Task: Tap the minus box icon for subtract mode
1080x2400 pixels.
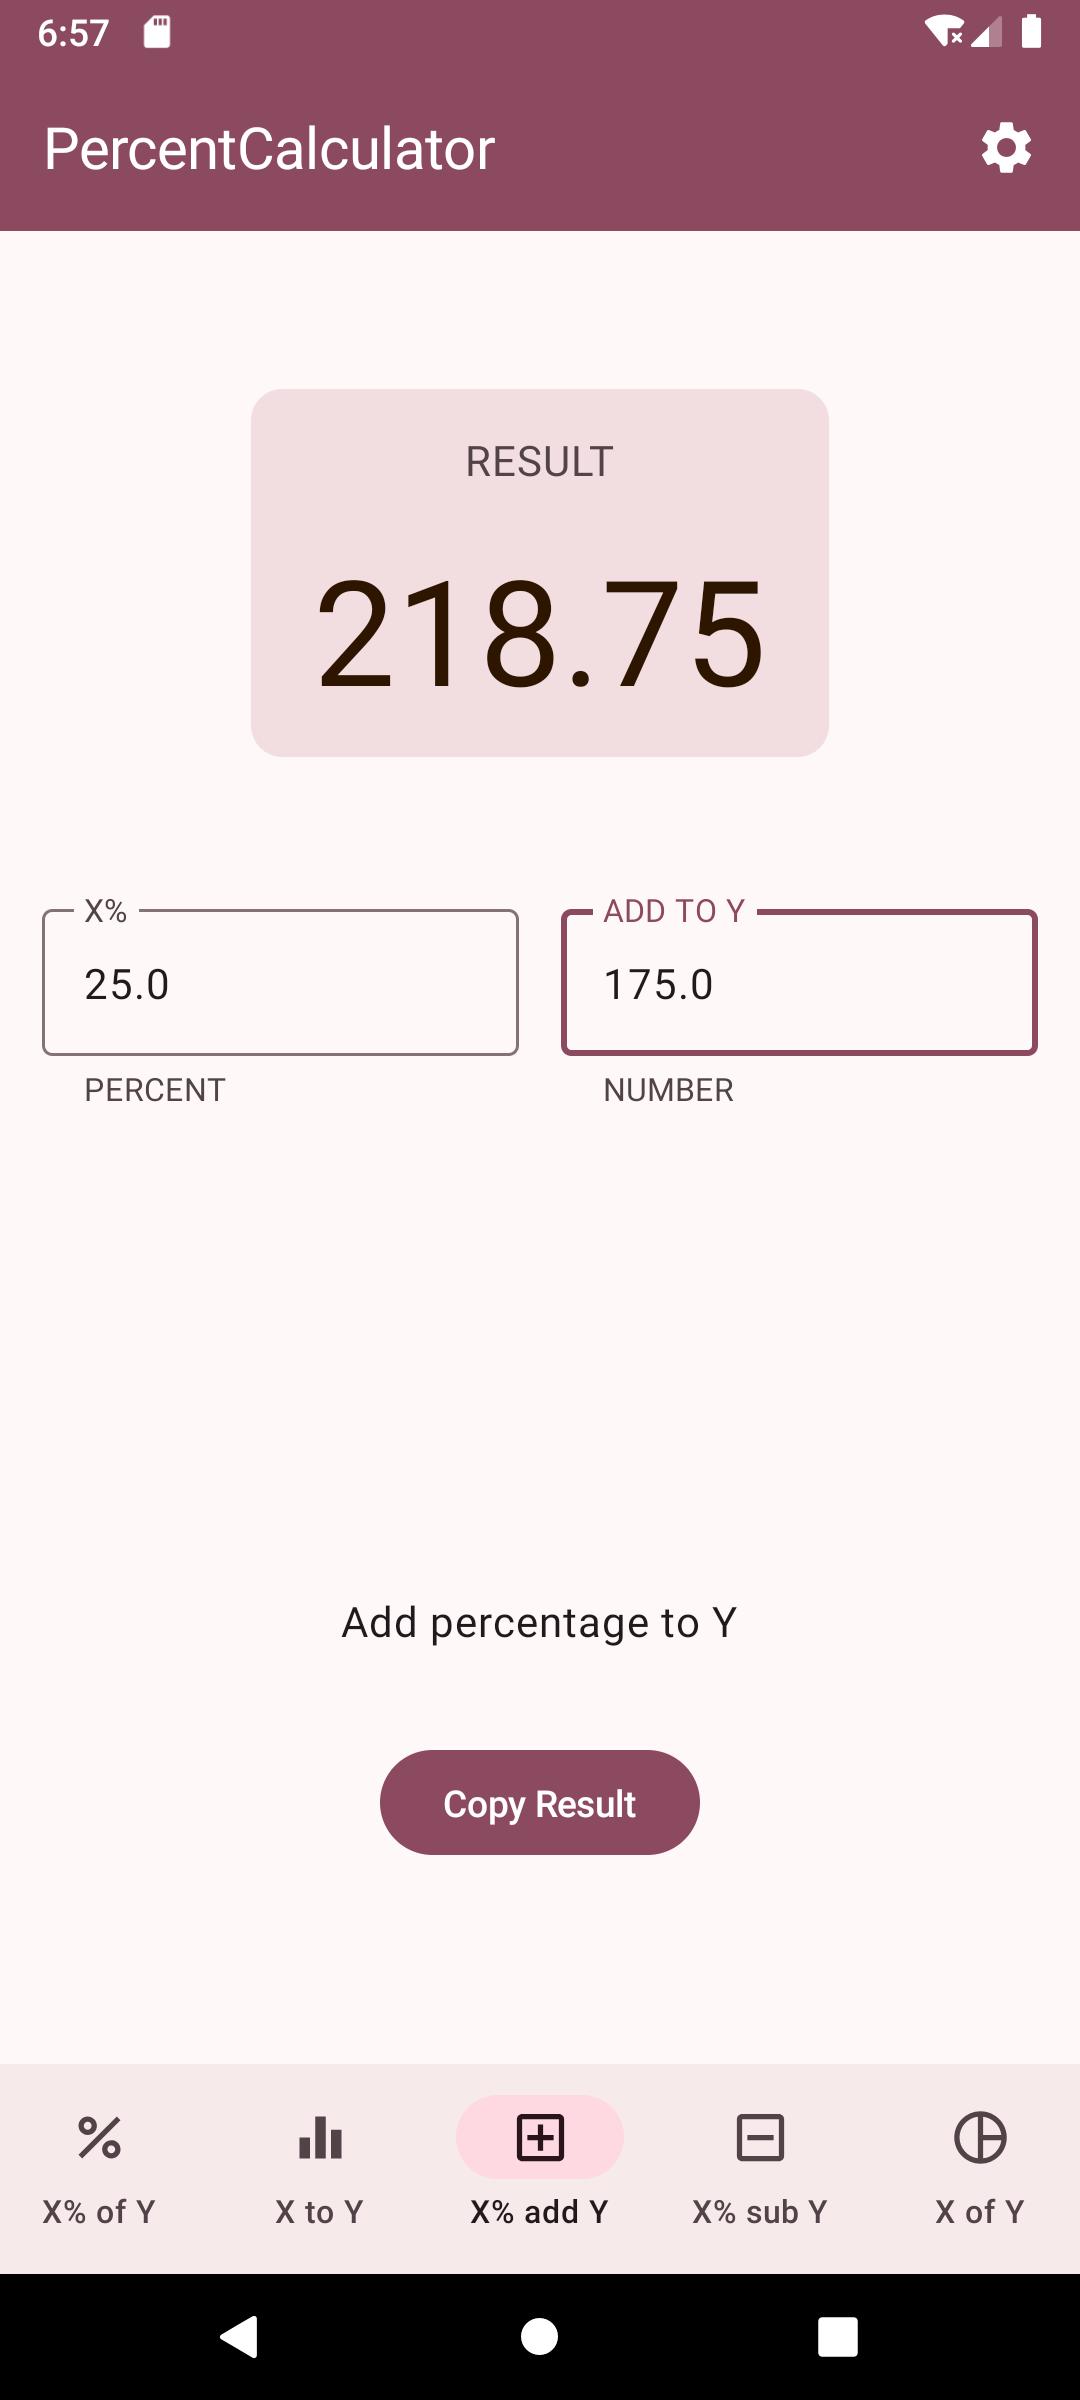Action: 760,2138
